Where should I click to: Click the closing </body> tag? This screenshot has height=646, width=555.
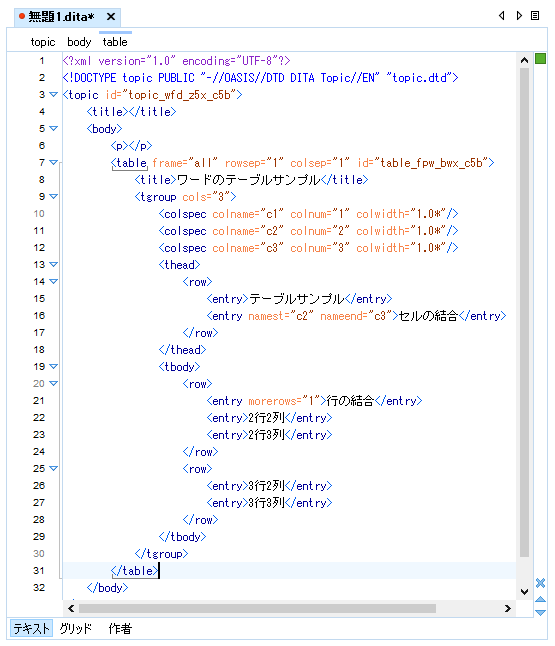pos(108,587)
